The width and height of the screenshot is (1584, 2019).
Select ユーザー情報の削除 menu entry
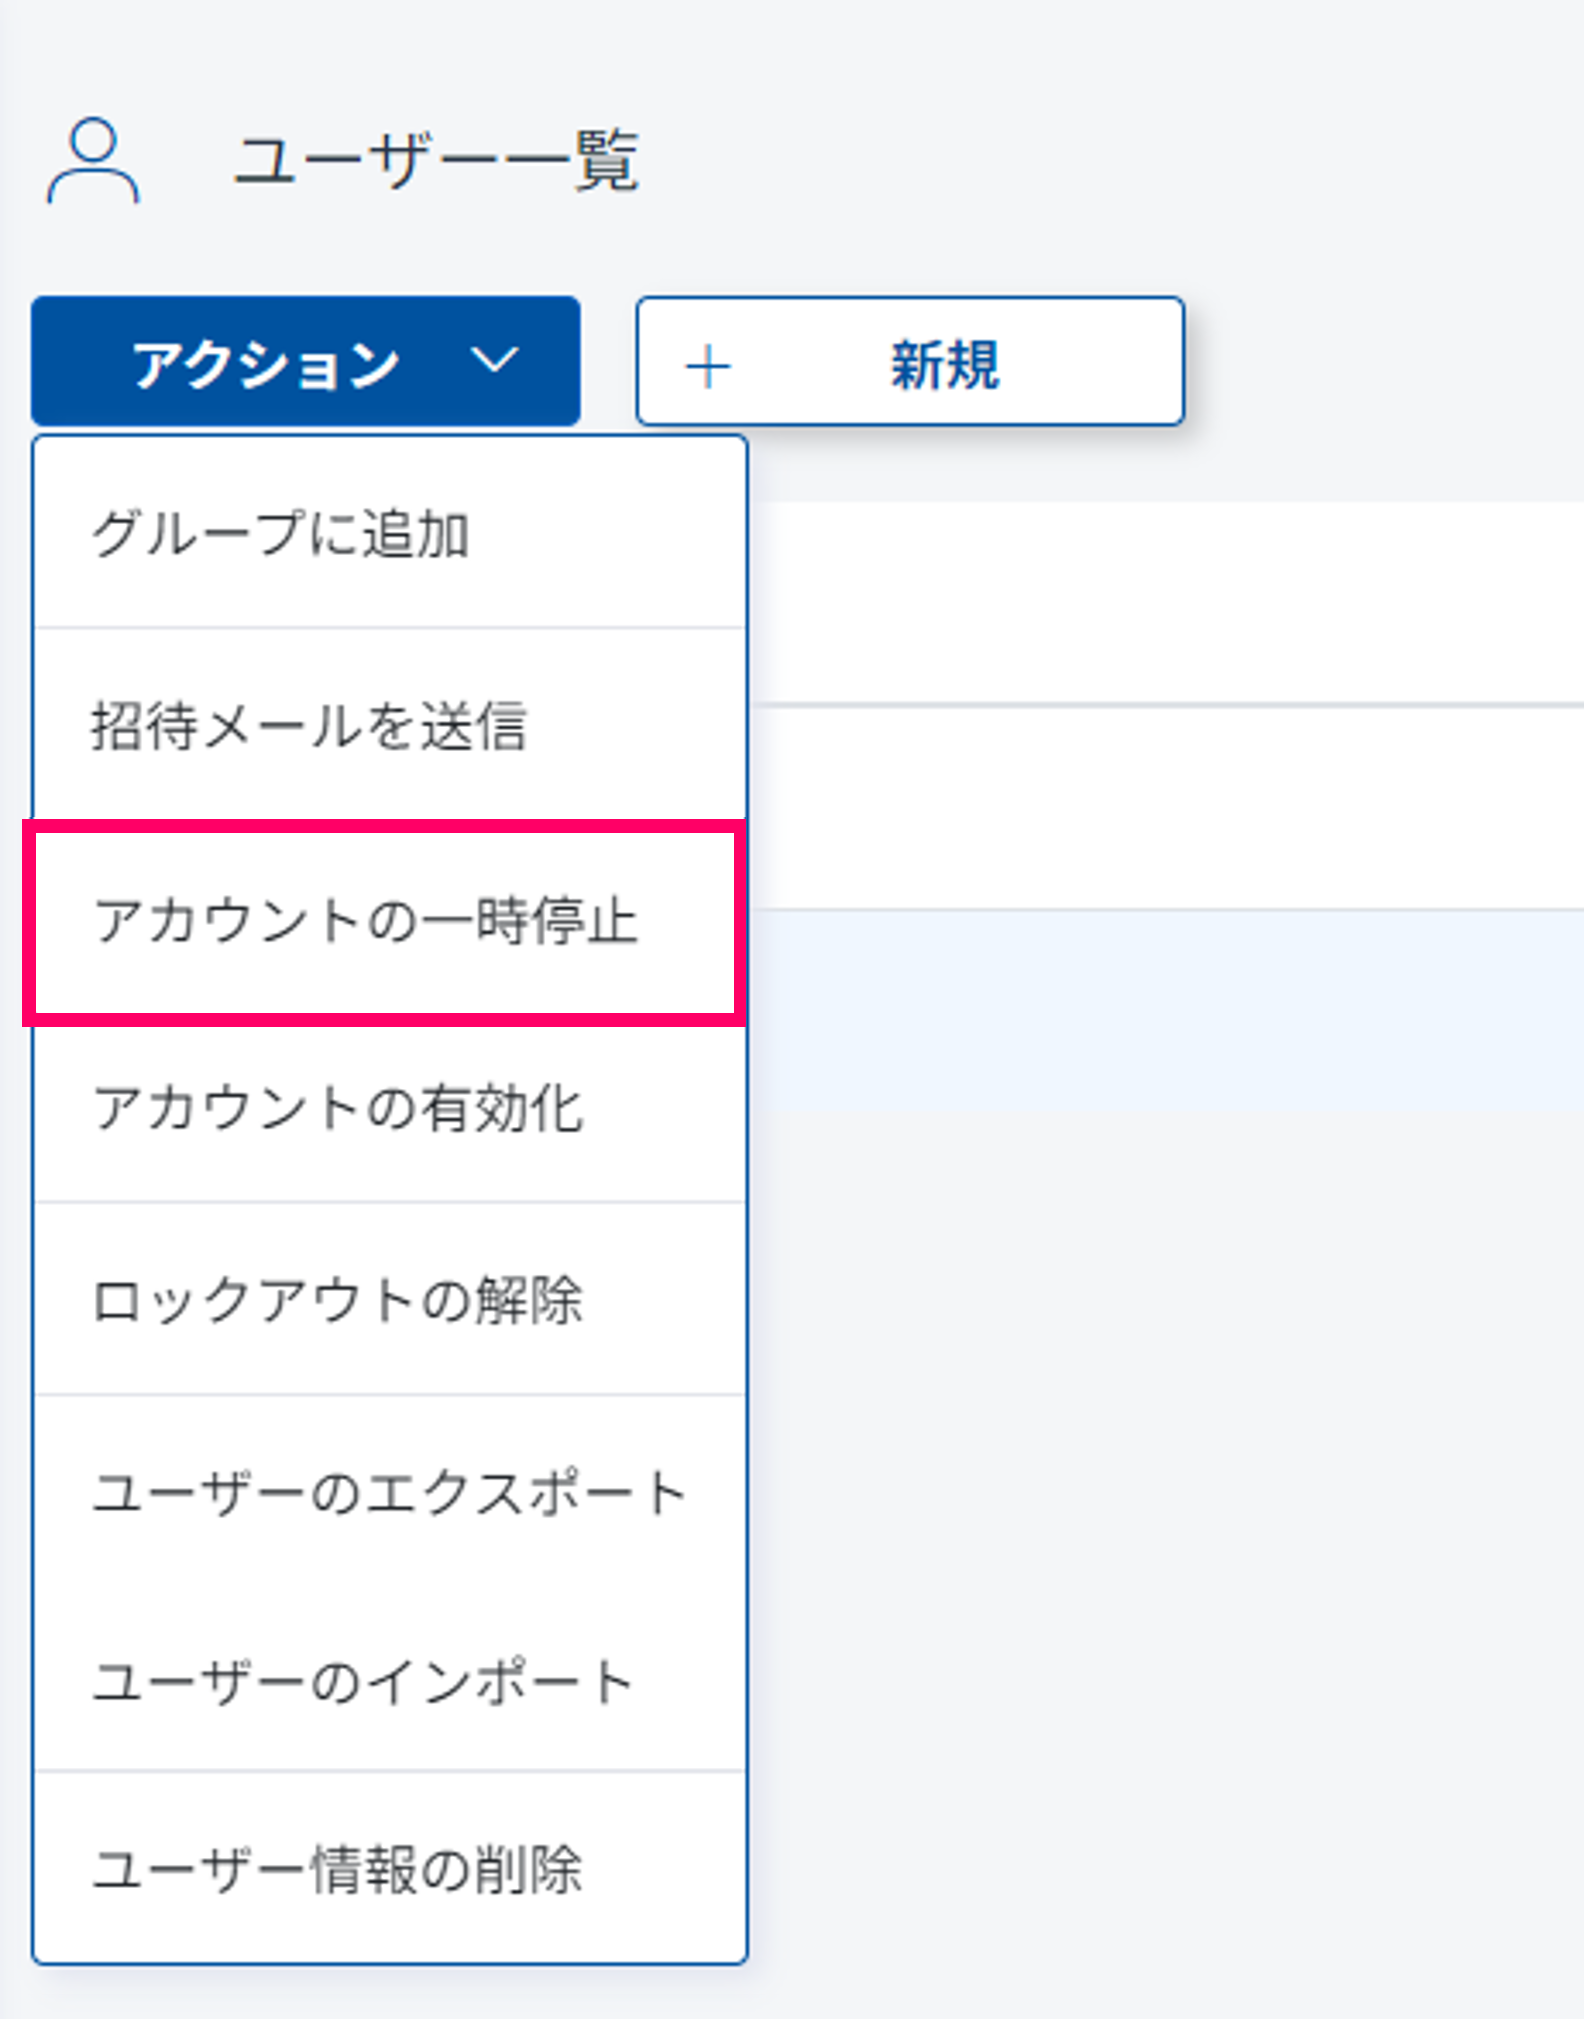[337, 1868]
